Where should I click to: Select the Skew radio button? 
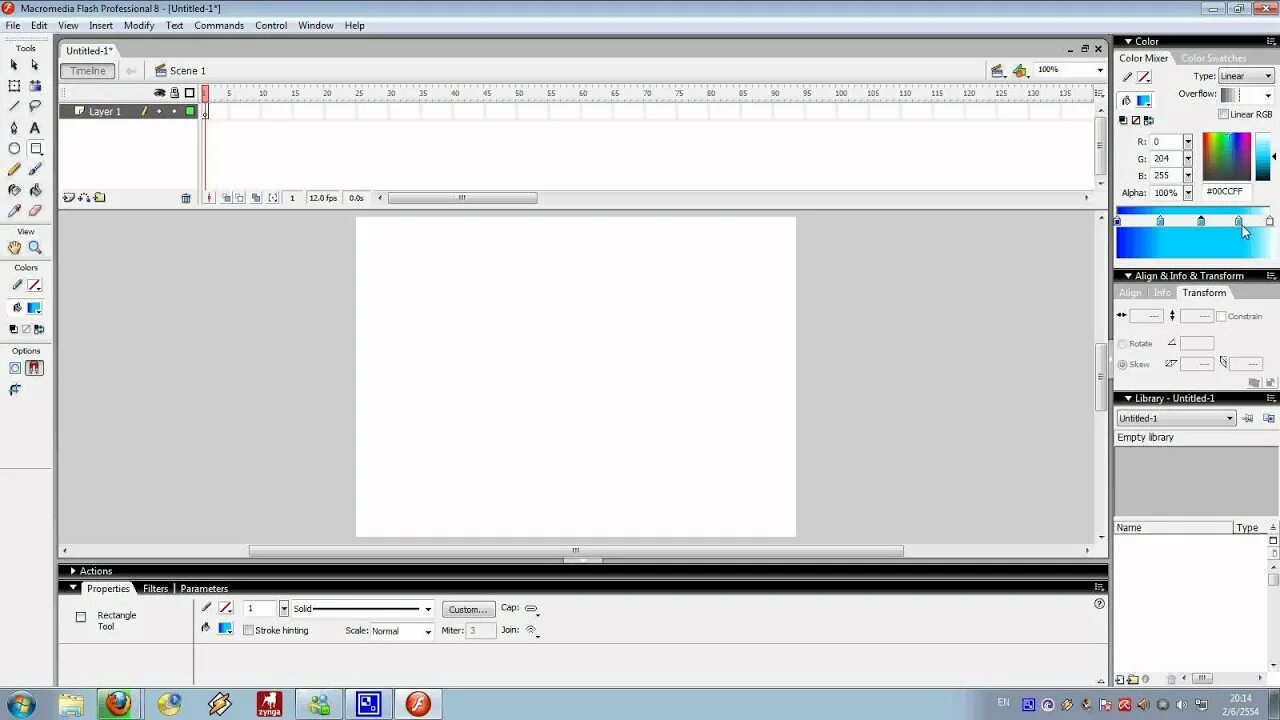tap(1122, 365)
